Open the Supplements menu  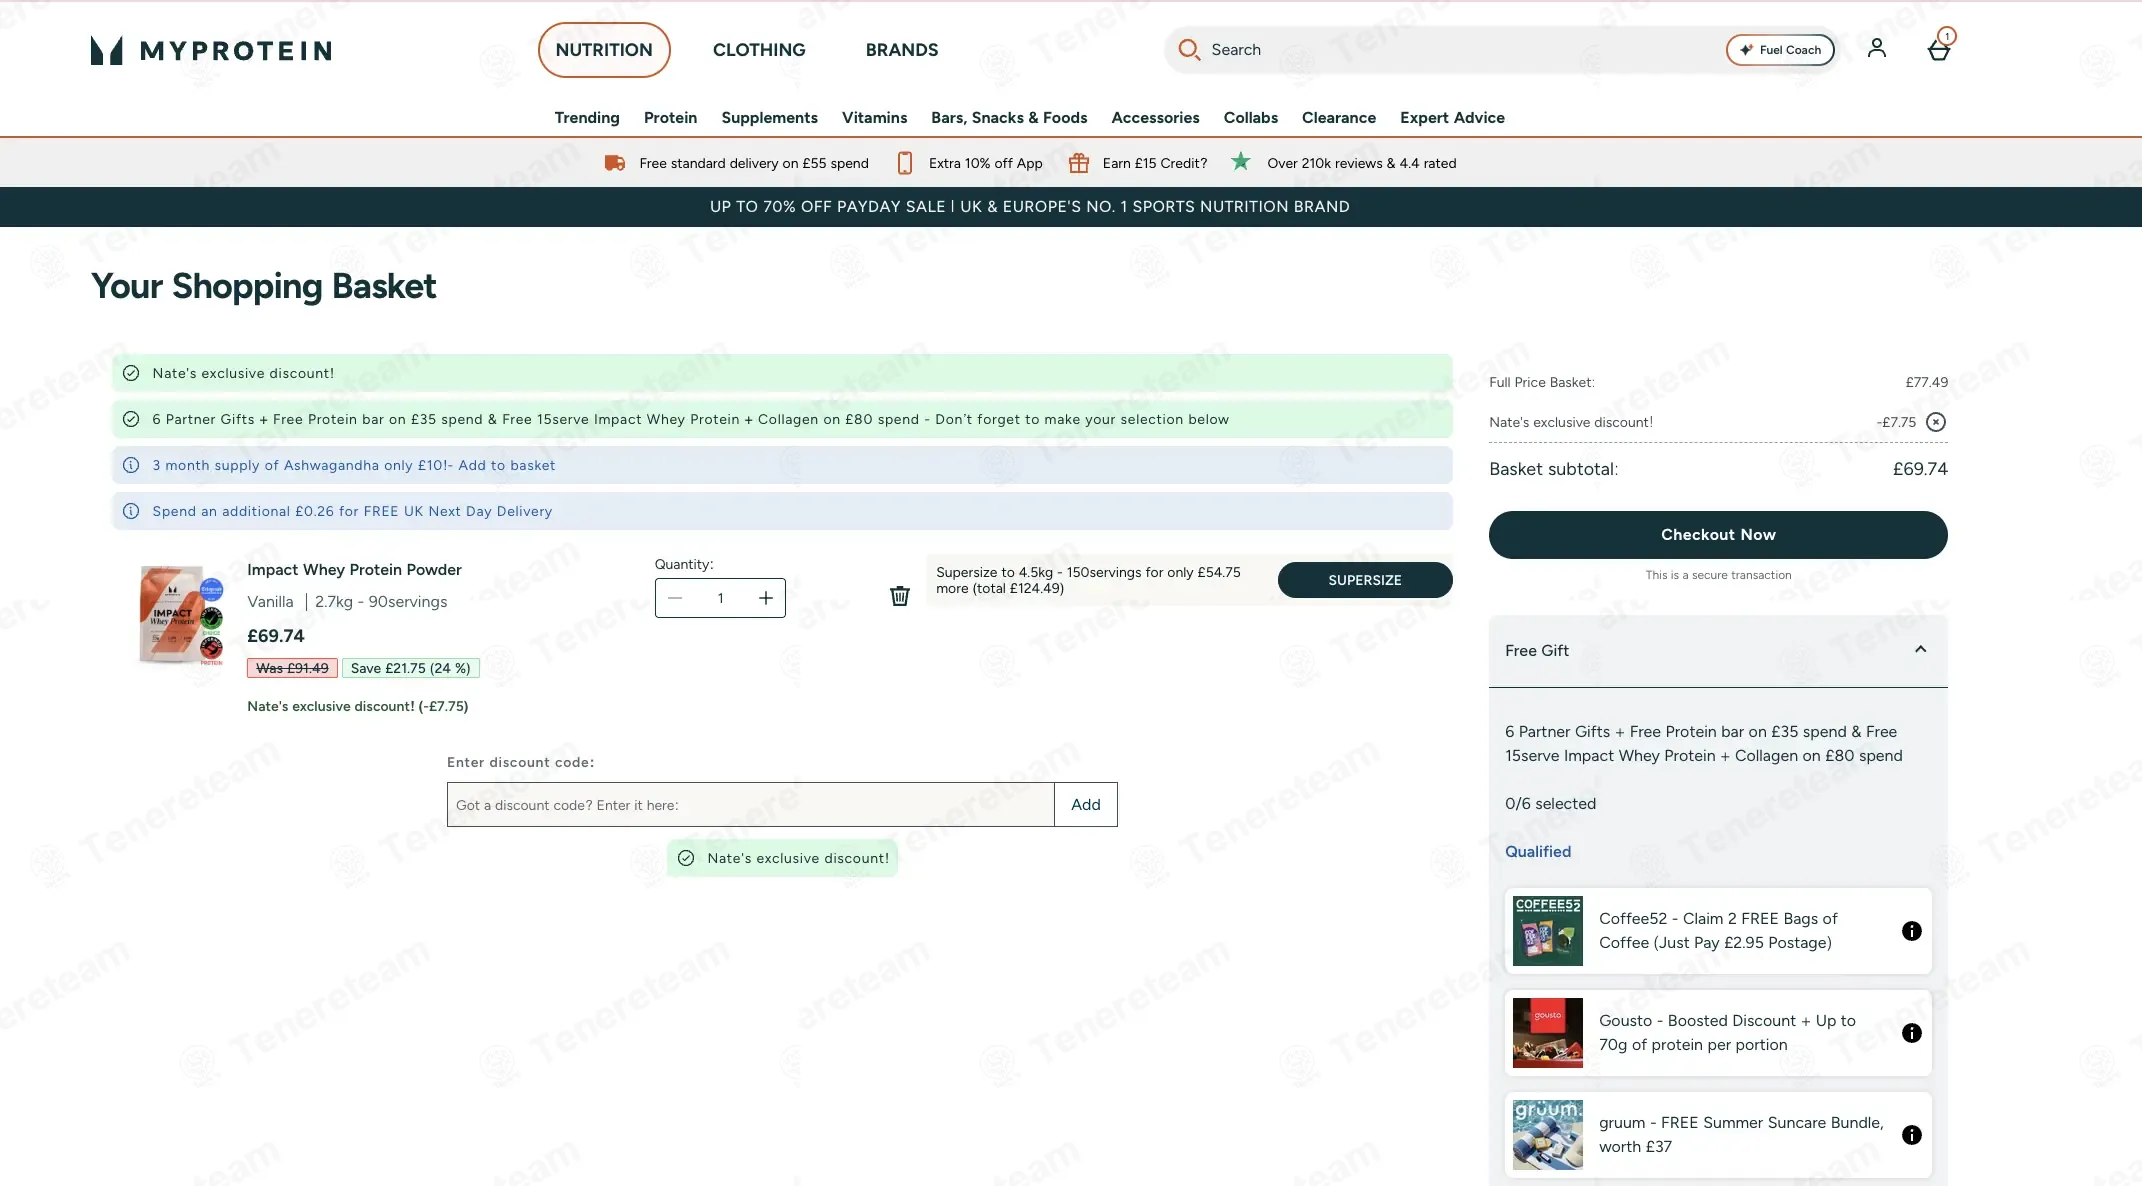(769, 118)
